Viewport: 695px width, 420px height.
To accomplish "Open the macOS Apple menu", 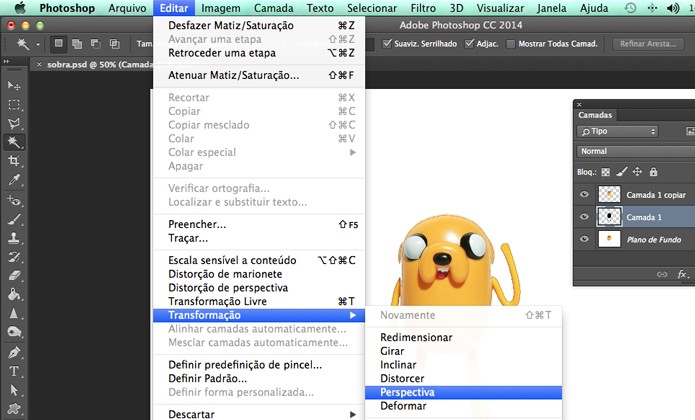I will point(20,8).
